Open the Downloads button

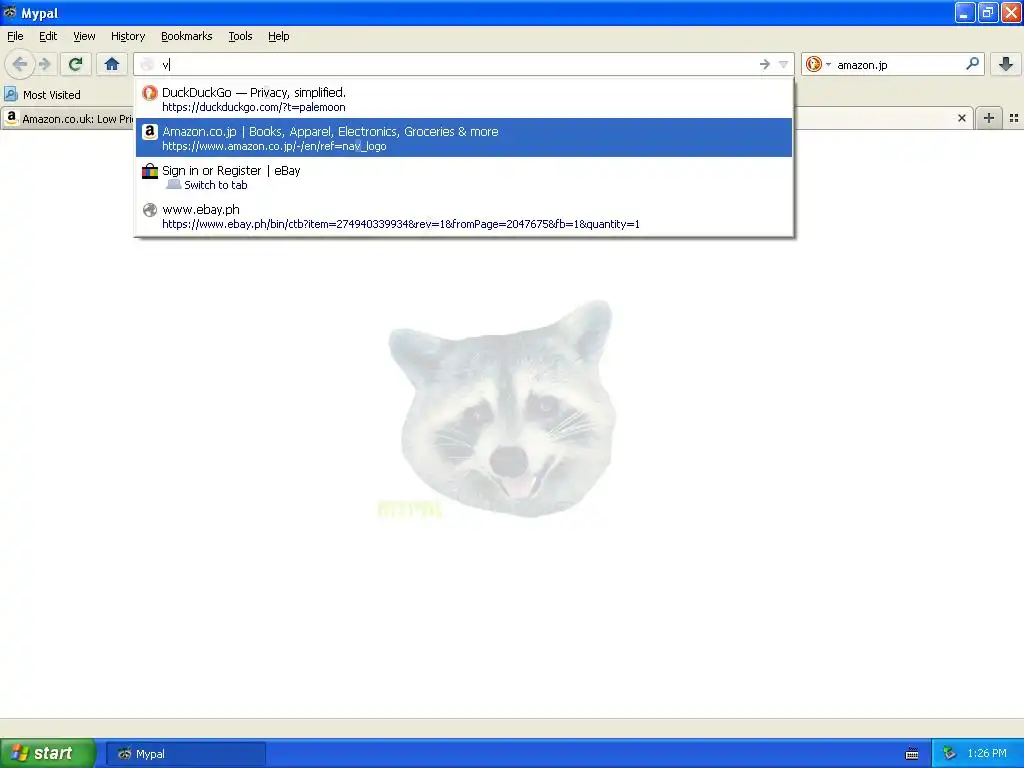pyautogui.click(x=1006, y=64)
